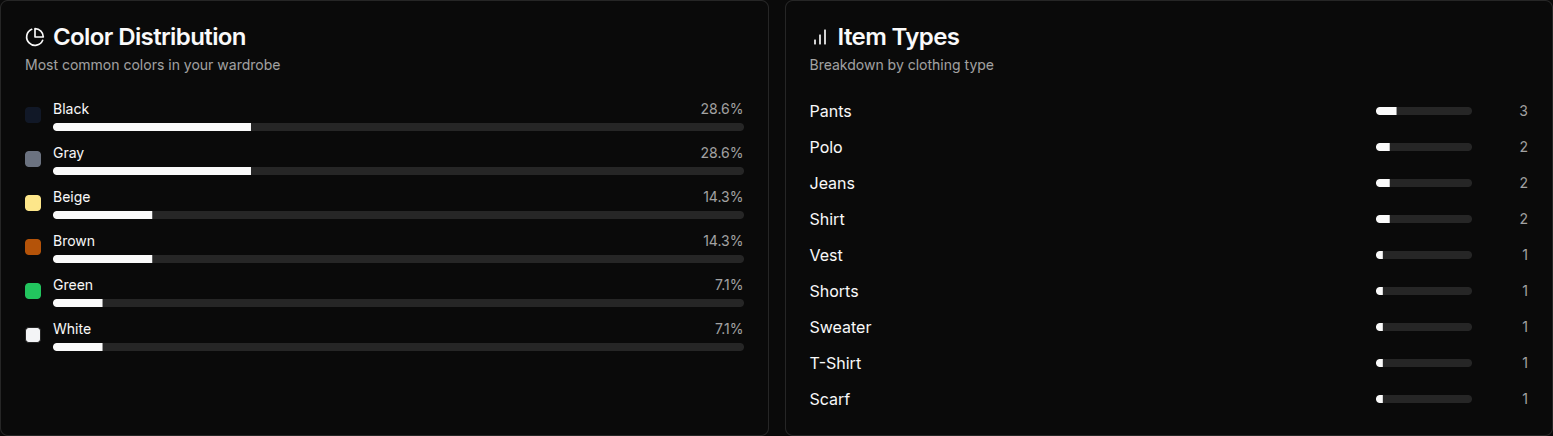Image resolution: width=1553 pixels, height=436 pixels.
Task: Select the Beige color swatch
Action: point(33,203)
